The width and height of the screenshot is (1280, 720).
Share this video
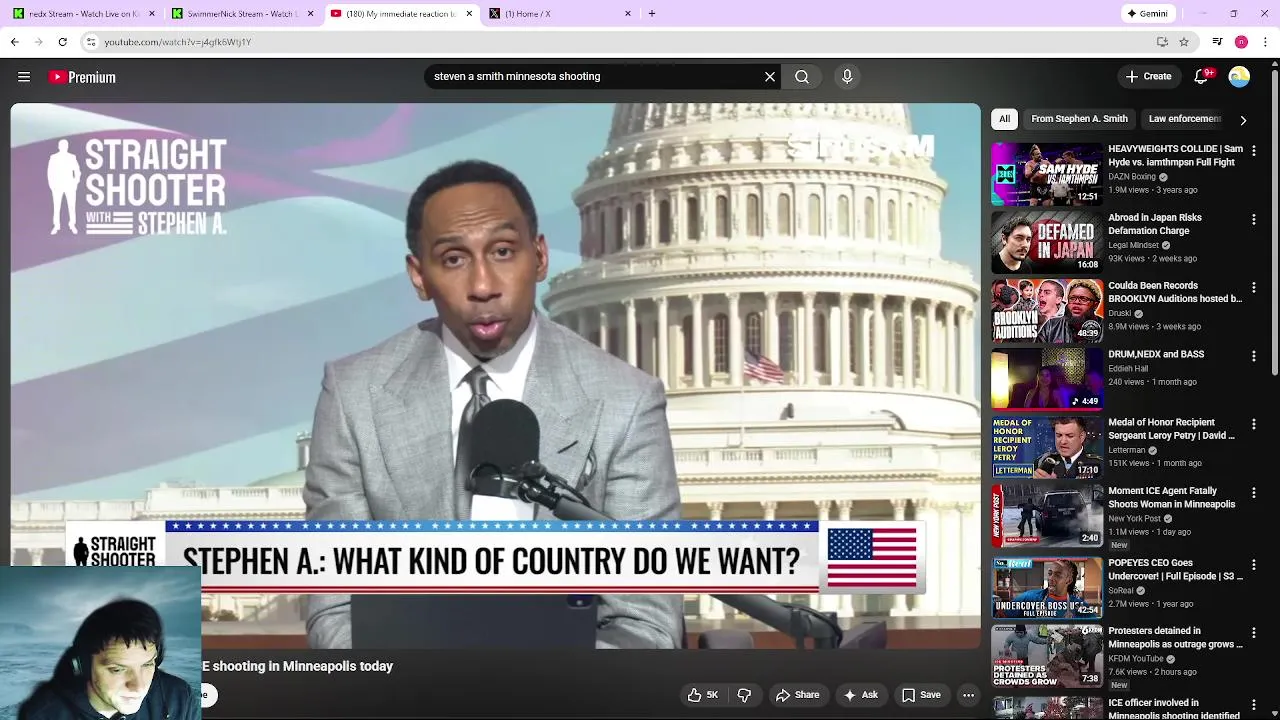(x=797, y=695)
